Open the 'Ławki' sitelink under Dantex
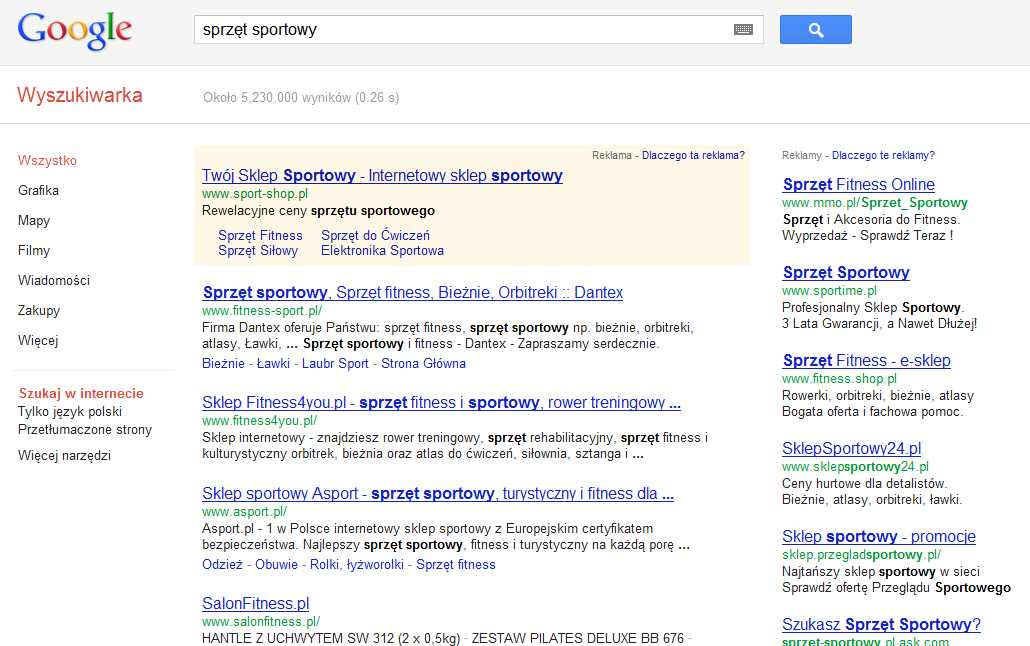1030x646 pixels. pyautogui.click(x=273, y=363)
